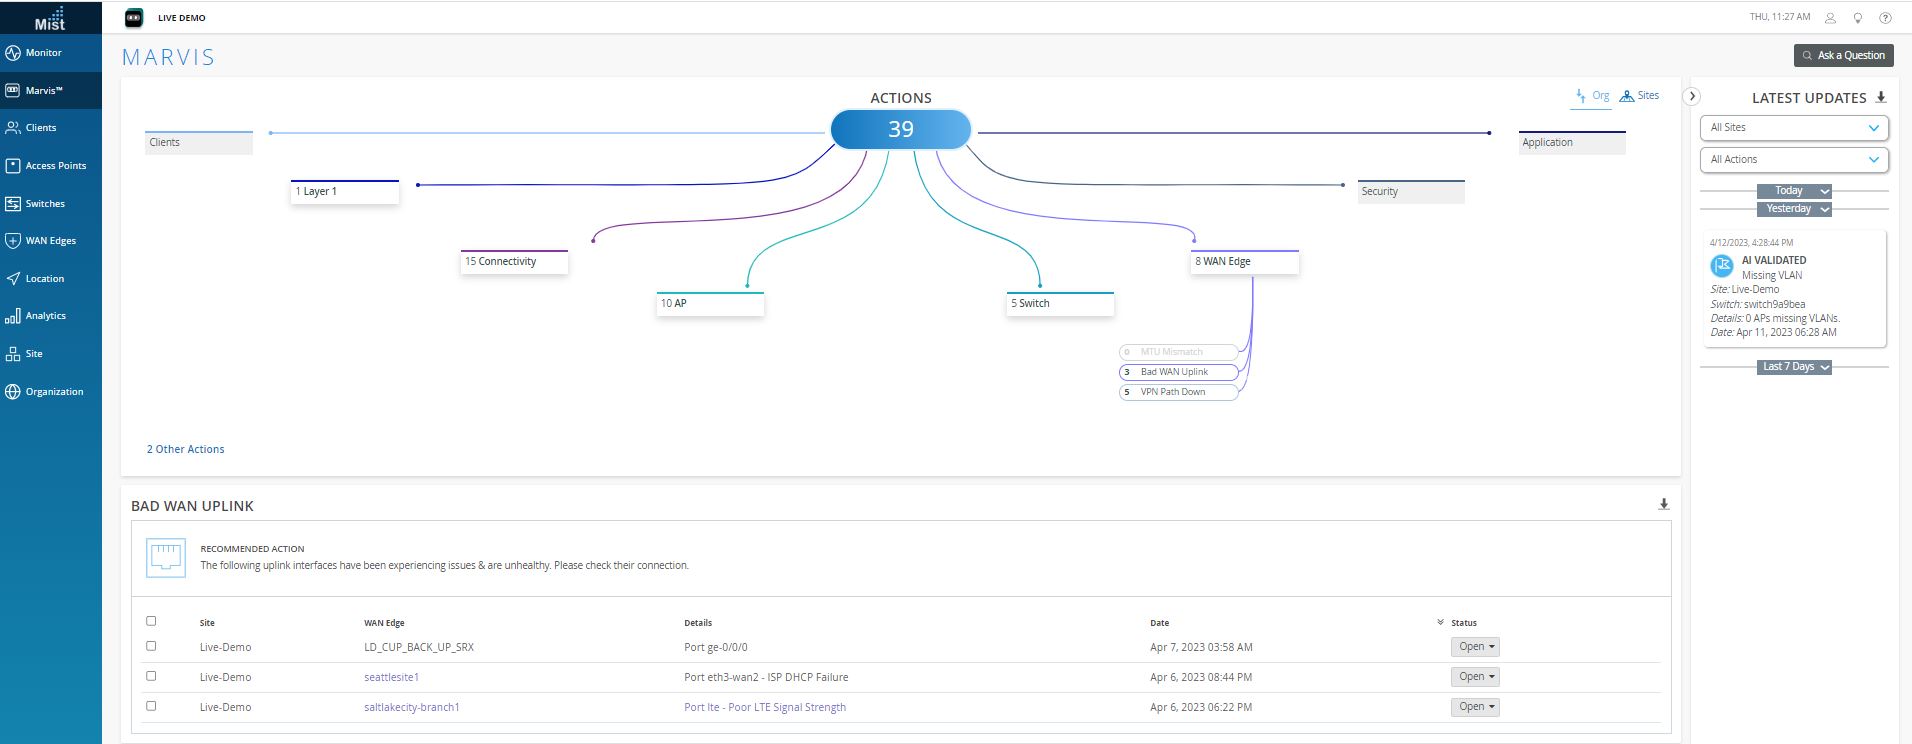This screenshot has width=1912, height=744.
Task: Switch to the Sites view tab
Action: (1639, 96)
